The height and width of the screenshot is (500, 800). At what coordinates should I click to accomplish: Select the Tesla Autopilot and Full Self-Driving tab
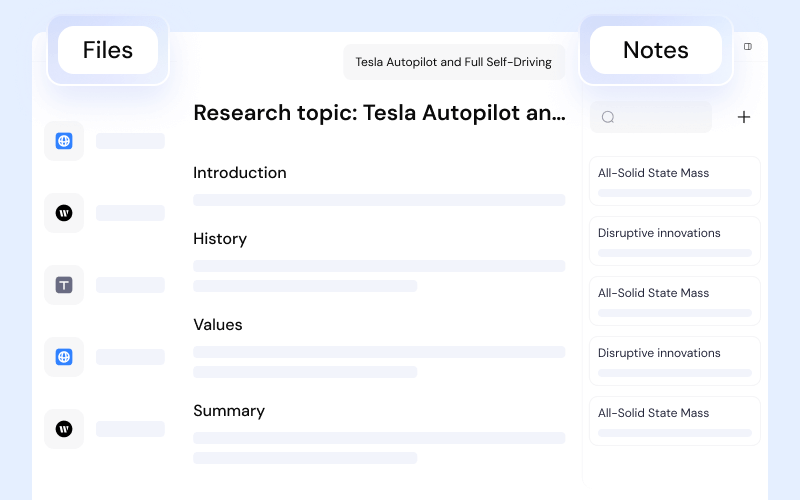[454, 62]
